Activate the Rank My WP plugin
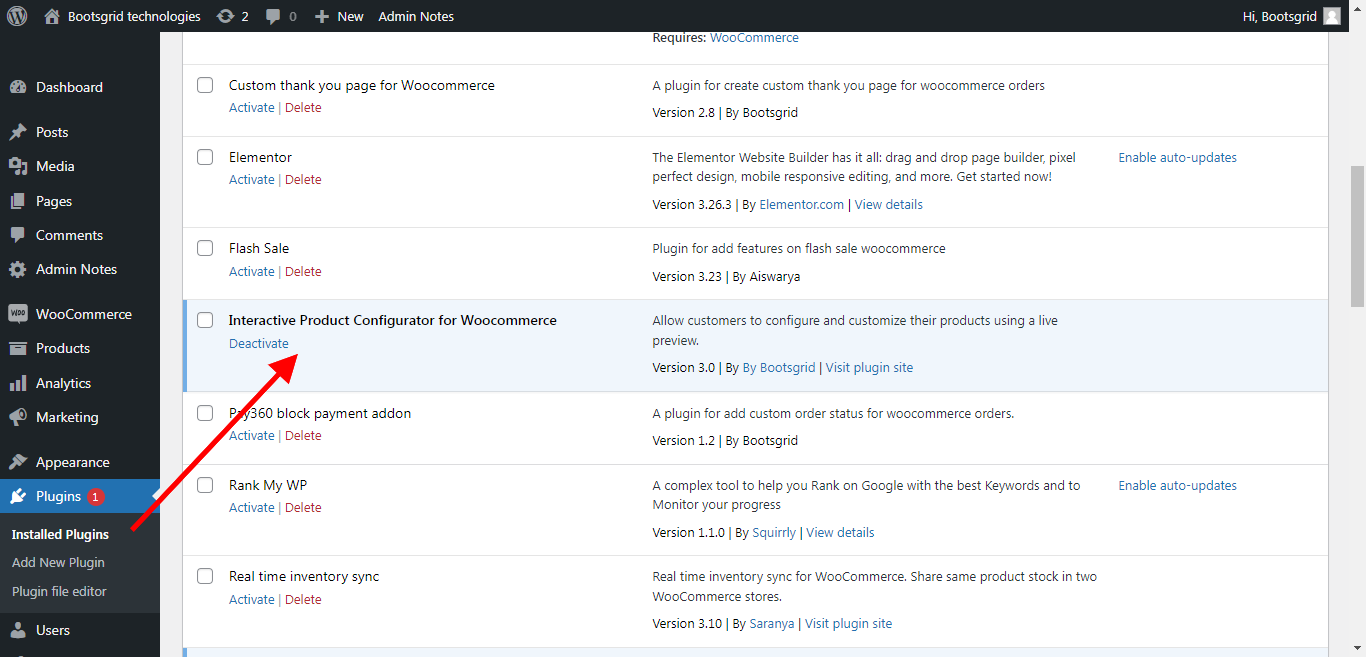Image resolution: width=1366 pixels, height=657 pixels. click(251, 507)
